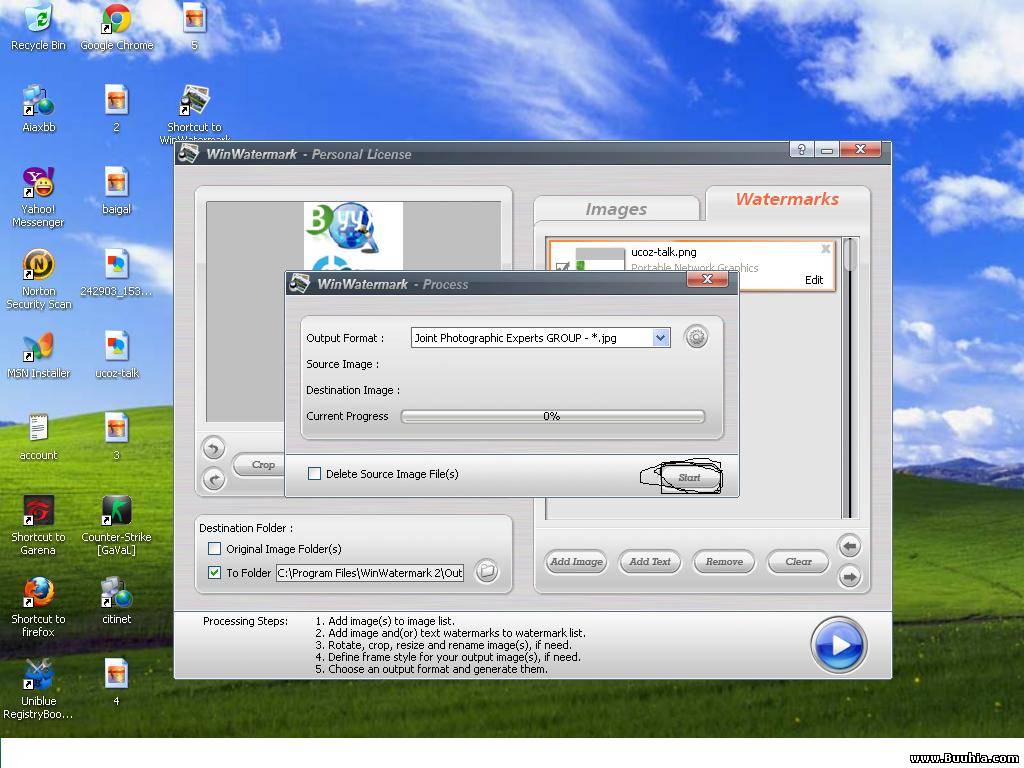
Task: Rotate image clockwise arrow button
Action: point(214,479)
